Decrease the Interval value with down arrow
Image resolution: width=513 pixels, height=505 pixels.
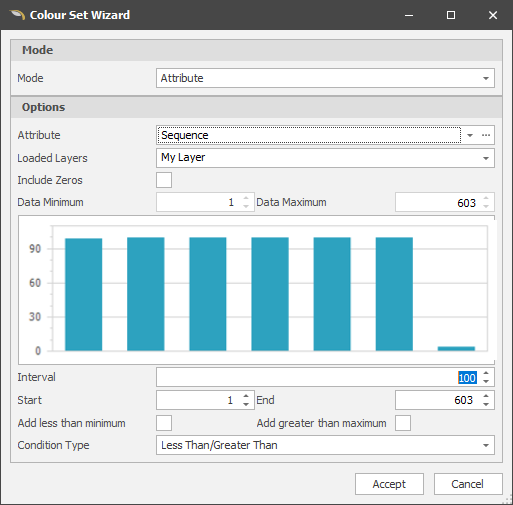(x=486, y=381)
